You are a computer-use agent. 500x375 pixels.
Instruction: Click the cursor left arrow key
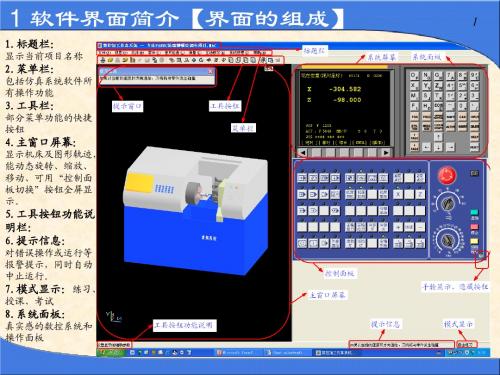tap(426, 147)
